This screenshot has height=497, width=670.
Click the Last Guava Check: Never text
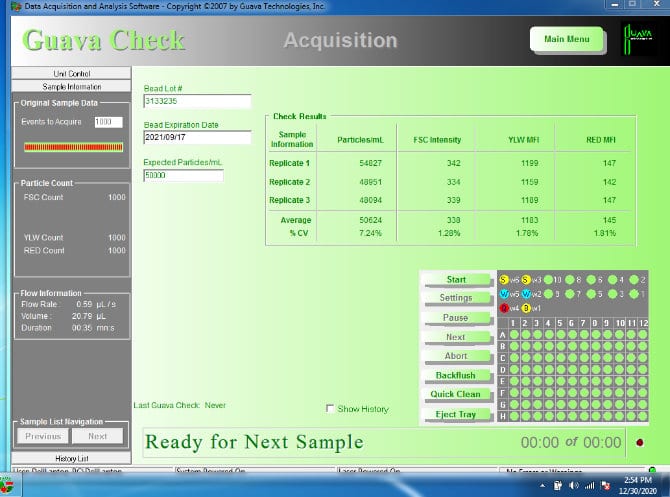pos(179,405)
